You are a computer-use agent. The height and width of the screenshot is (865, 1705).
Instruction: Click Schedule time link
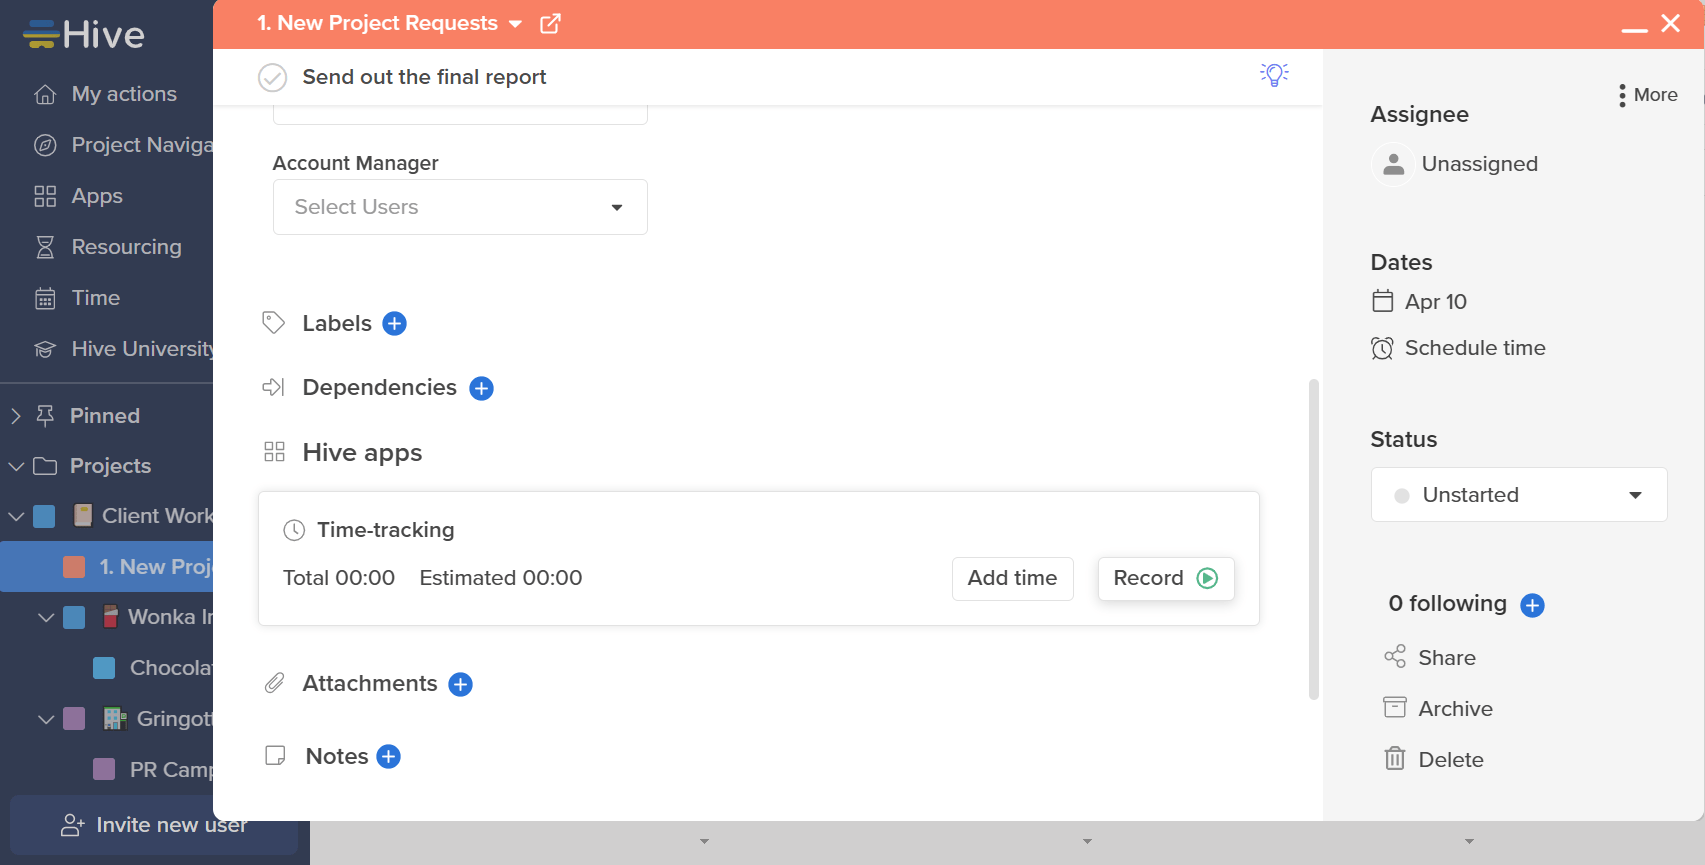1475,348
